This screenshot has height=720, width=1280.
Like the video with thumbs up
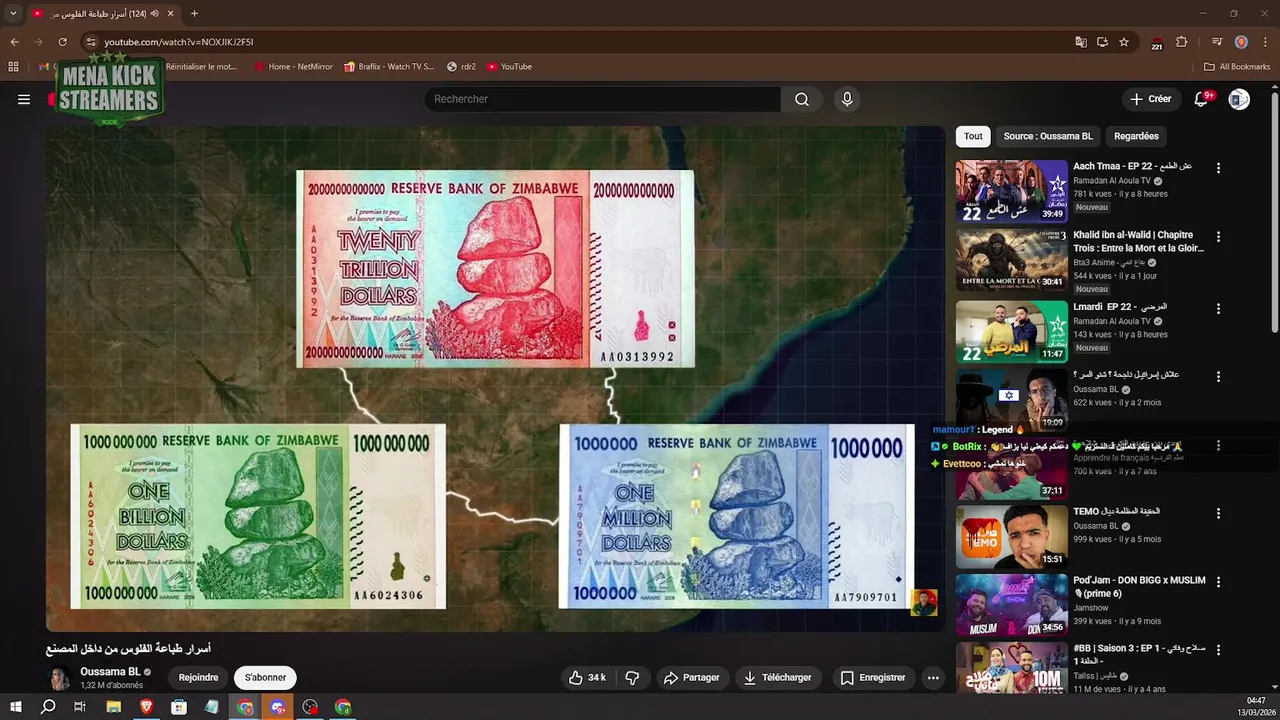pyautogui.click(x=588, y=677)
